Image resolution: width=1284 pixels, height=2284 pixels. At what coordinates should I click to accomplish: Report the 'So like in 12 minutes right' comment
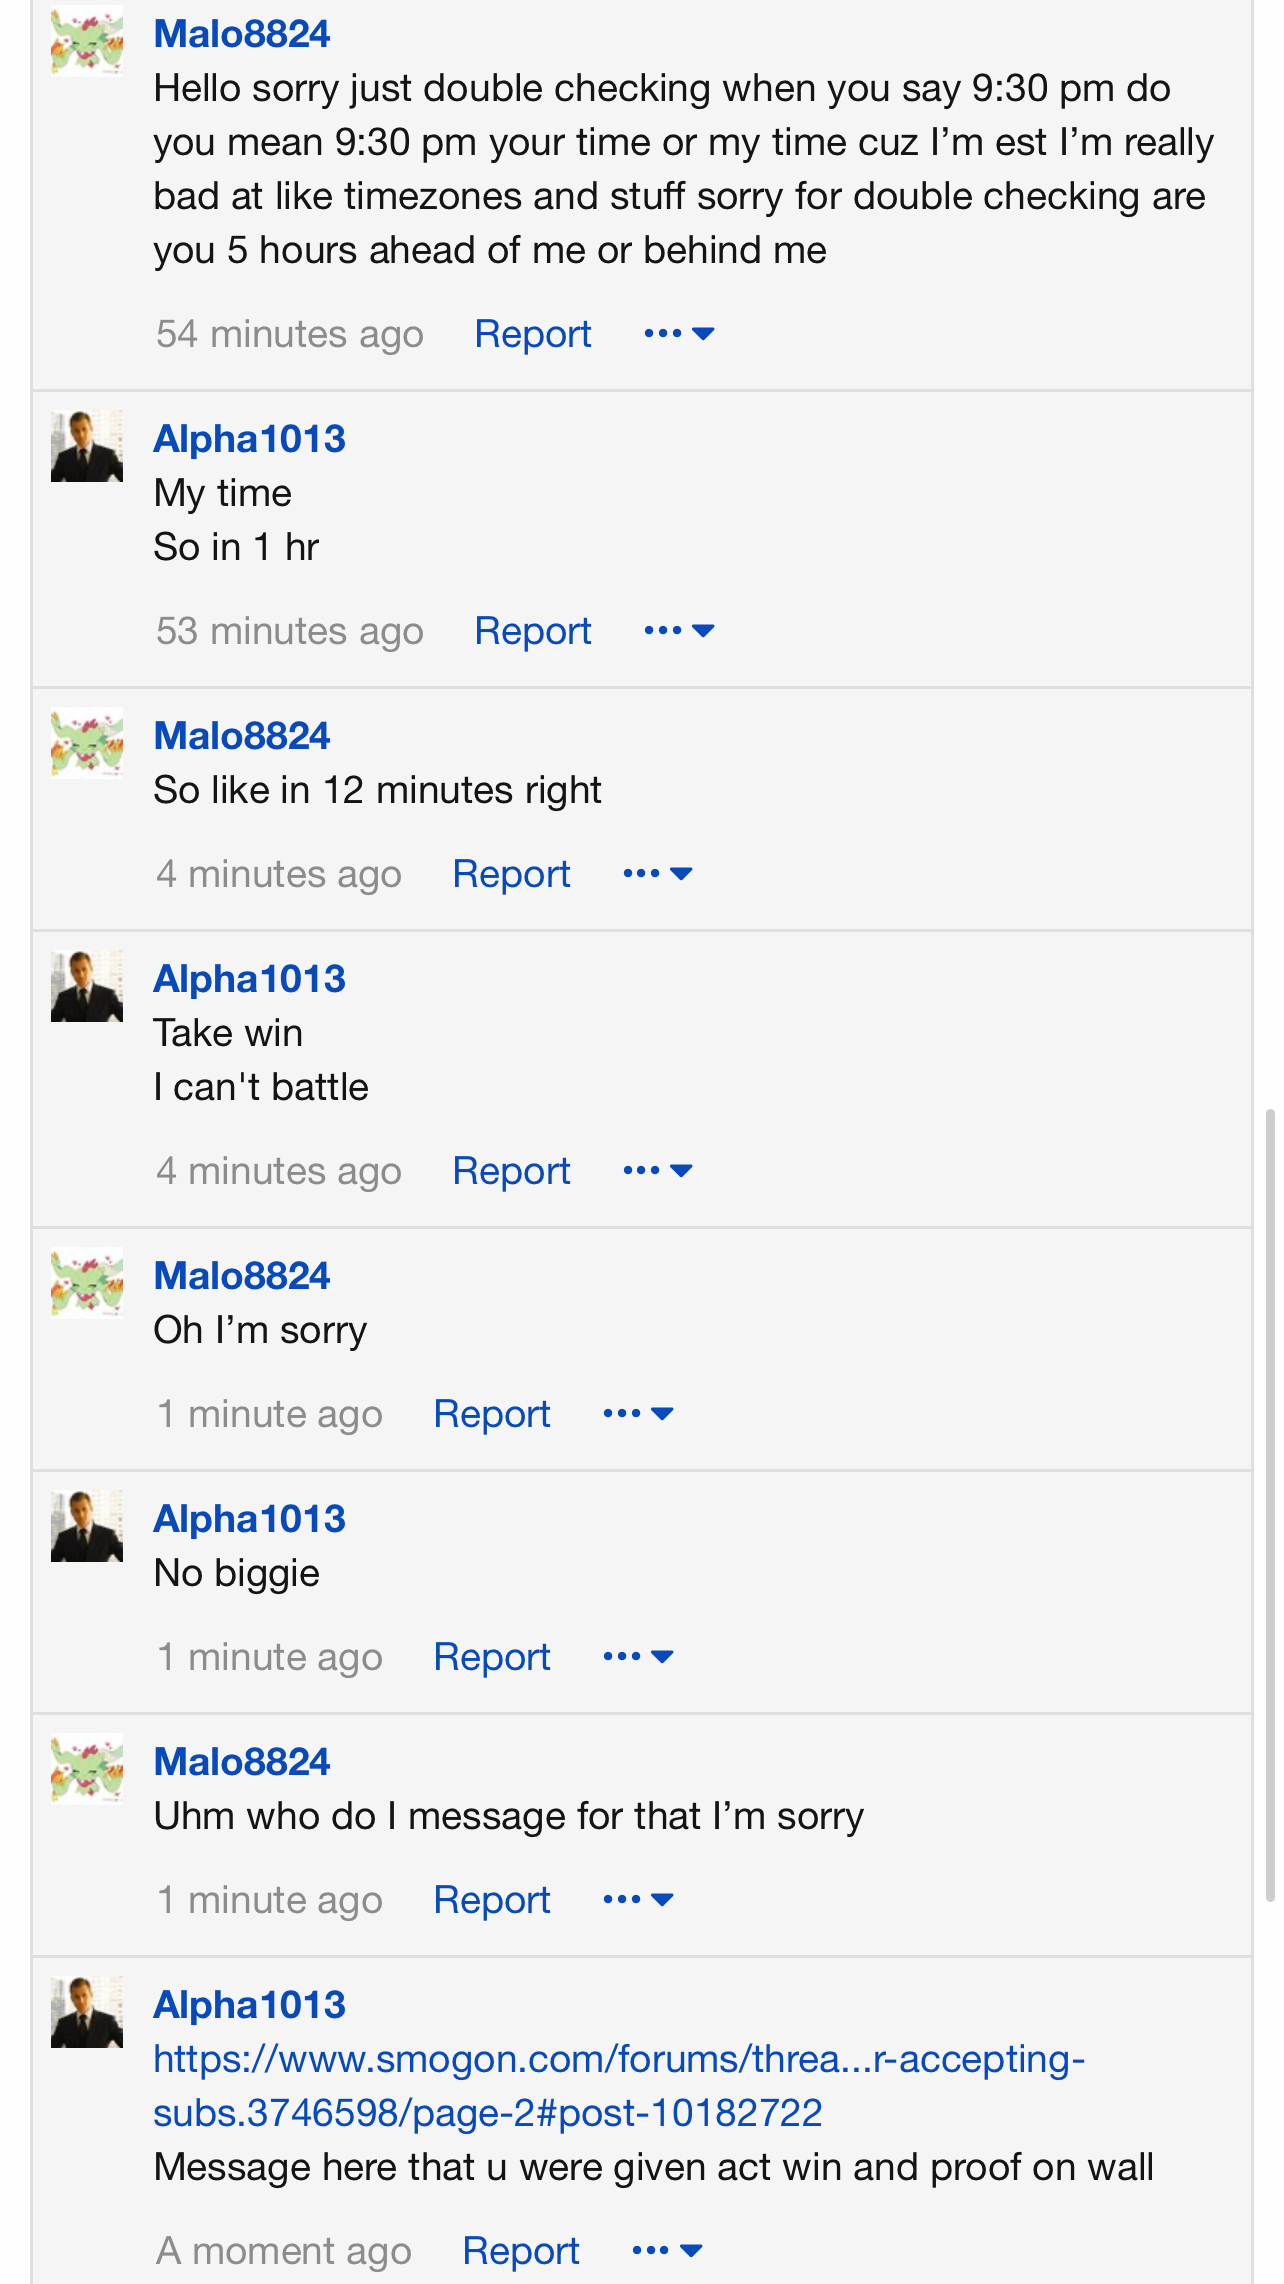click(511, 874)
